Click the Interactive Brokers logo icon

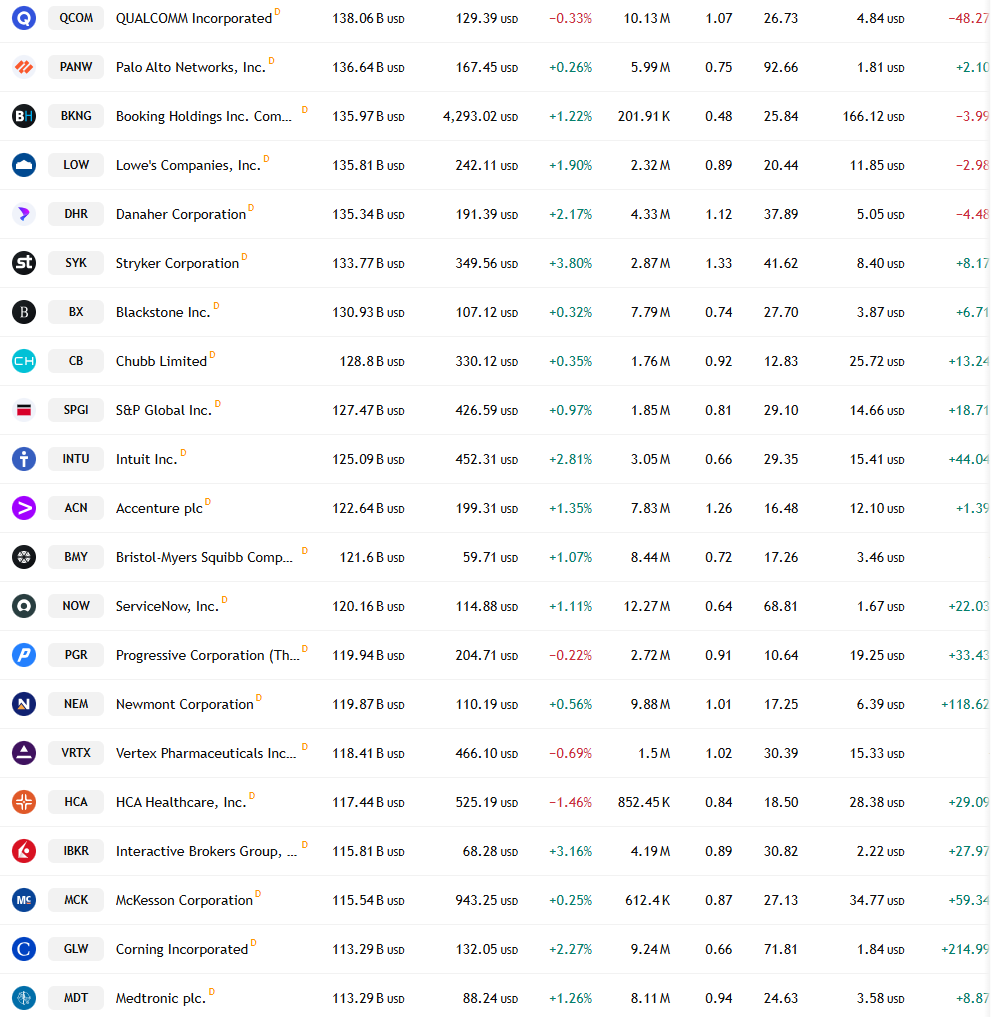(x=24, y=850)
